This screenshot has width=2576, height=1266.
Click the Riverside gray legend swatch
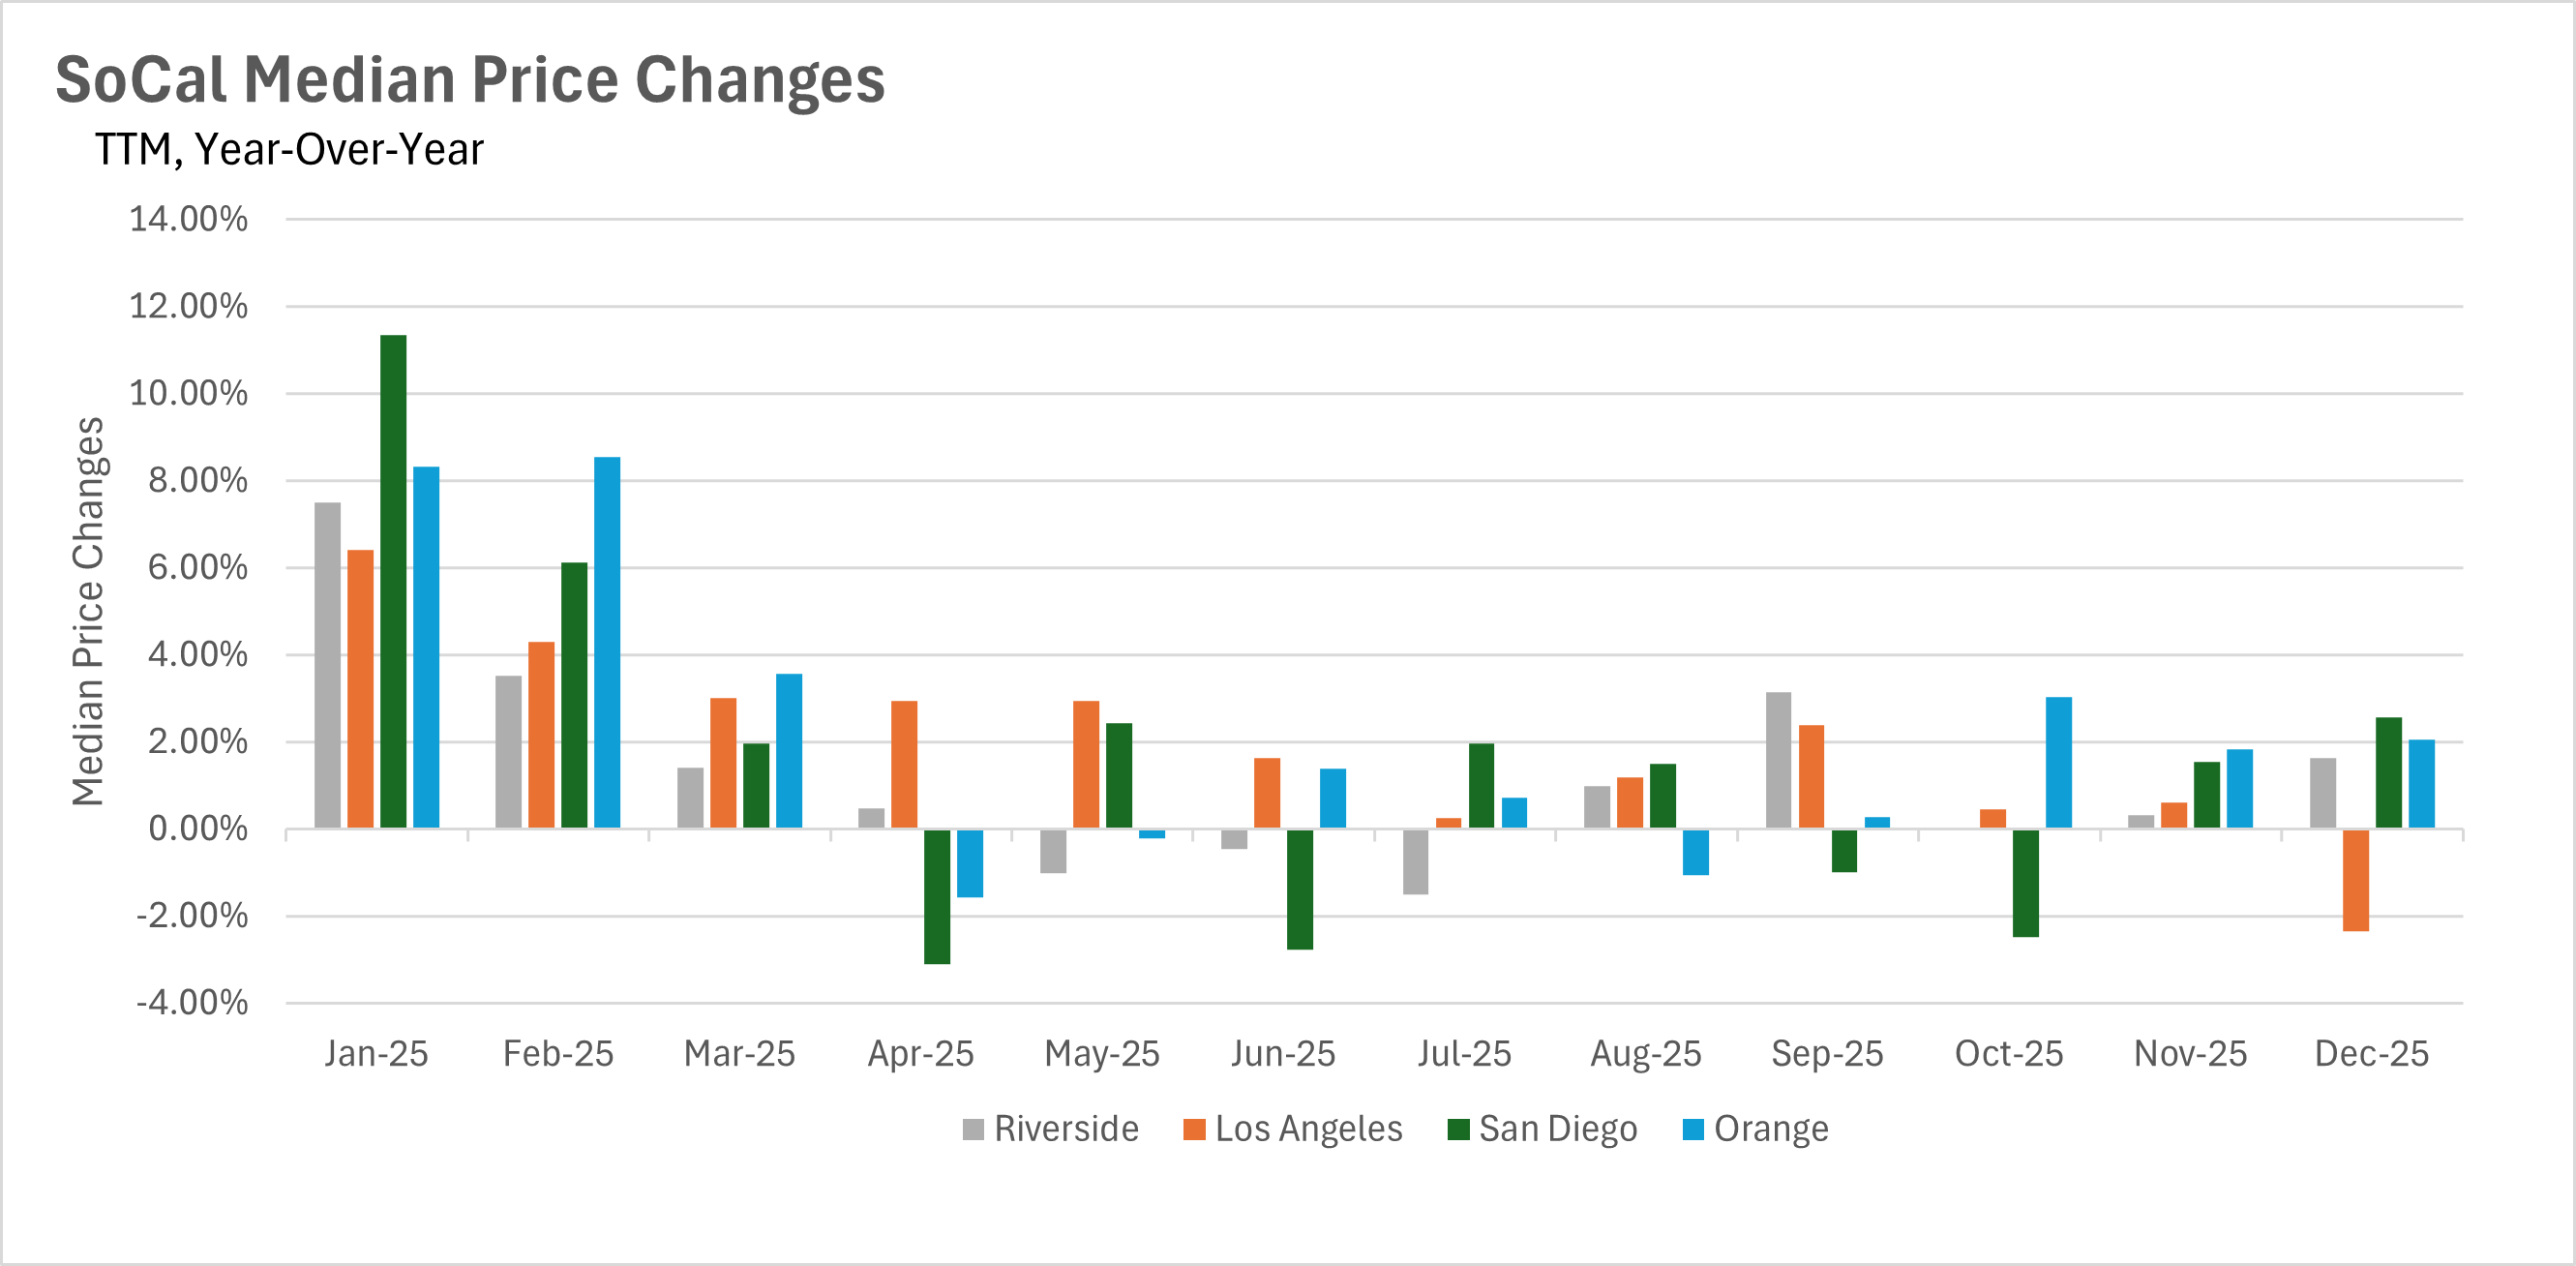coord(972,1130)
